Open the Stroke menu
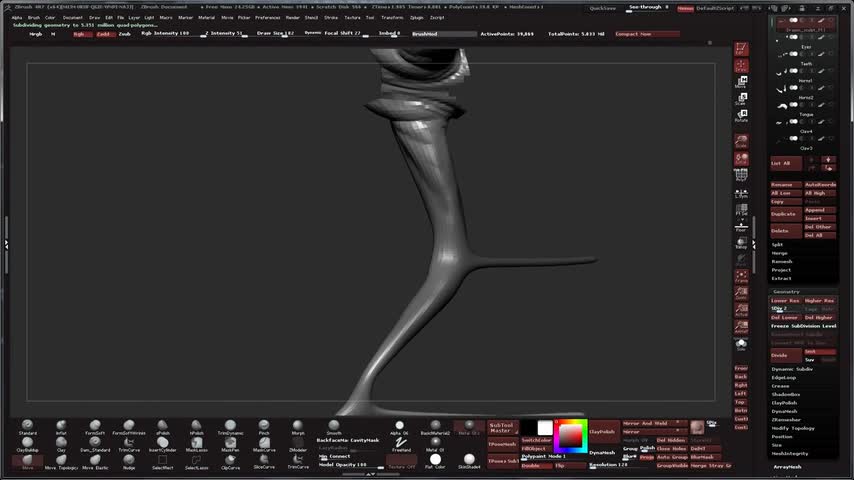 pyautogui.click(x=331, y=17)
